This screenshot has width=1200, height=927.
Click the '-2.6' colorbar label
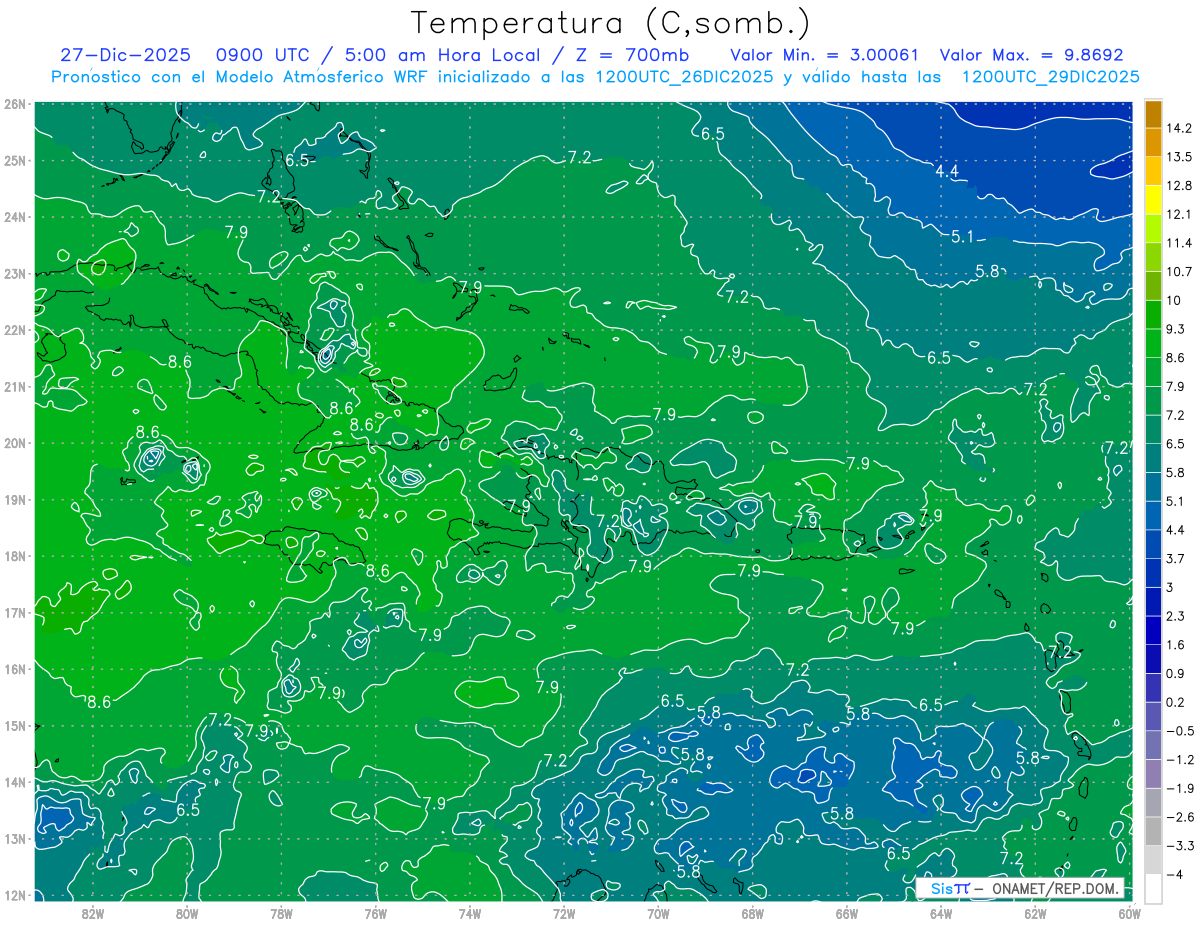pos(1179,817)
